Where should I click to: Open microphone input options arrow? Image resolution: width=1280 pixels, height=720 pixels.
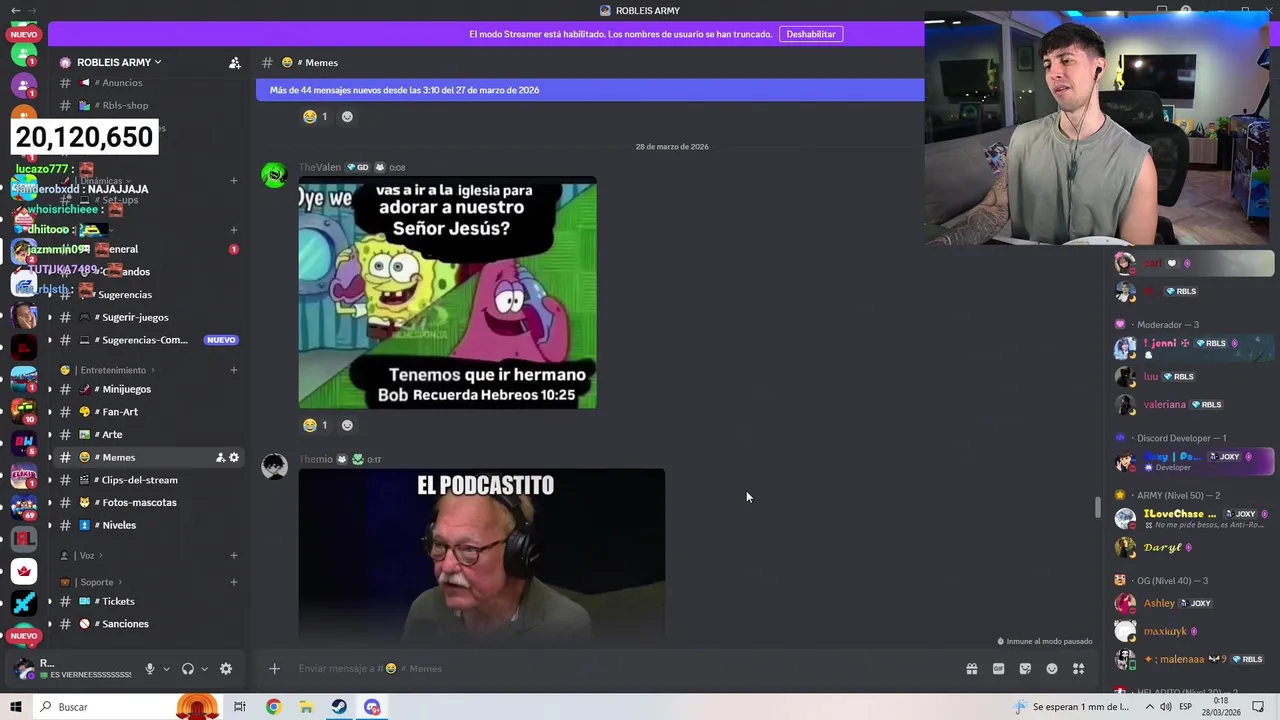[166, 669]
